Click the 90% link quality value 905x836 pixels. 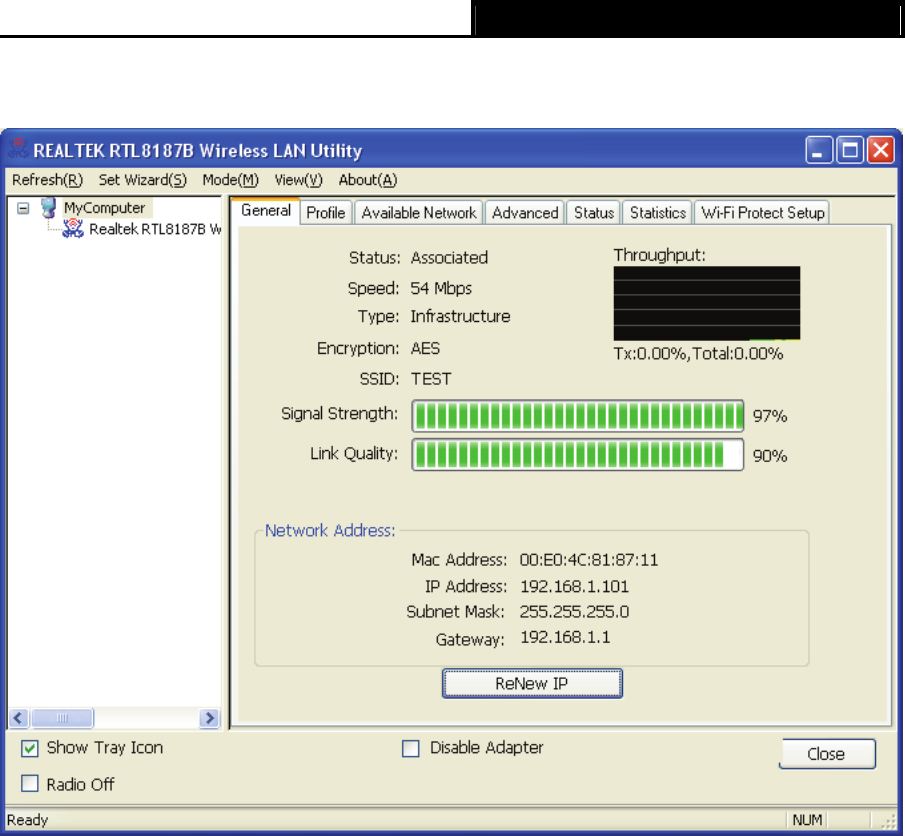click(x=770, y=456)
